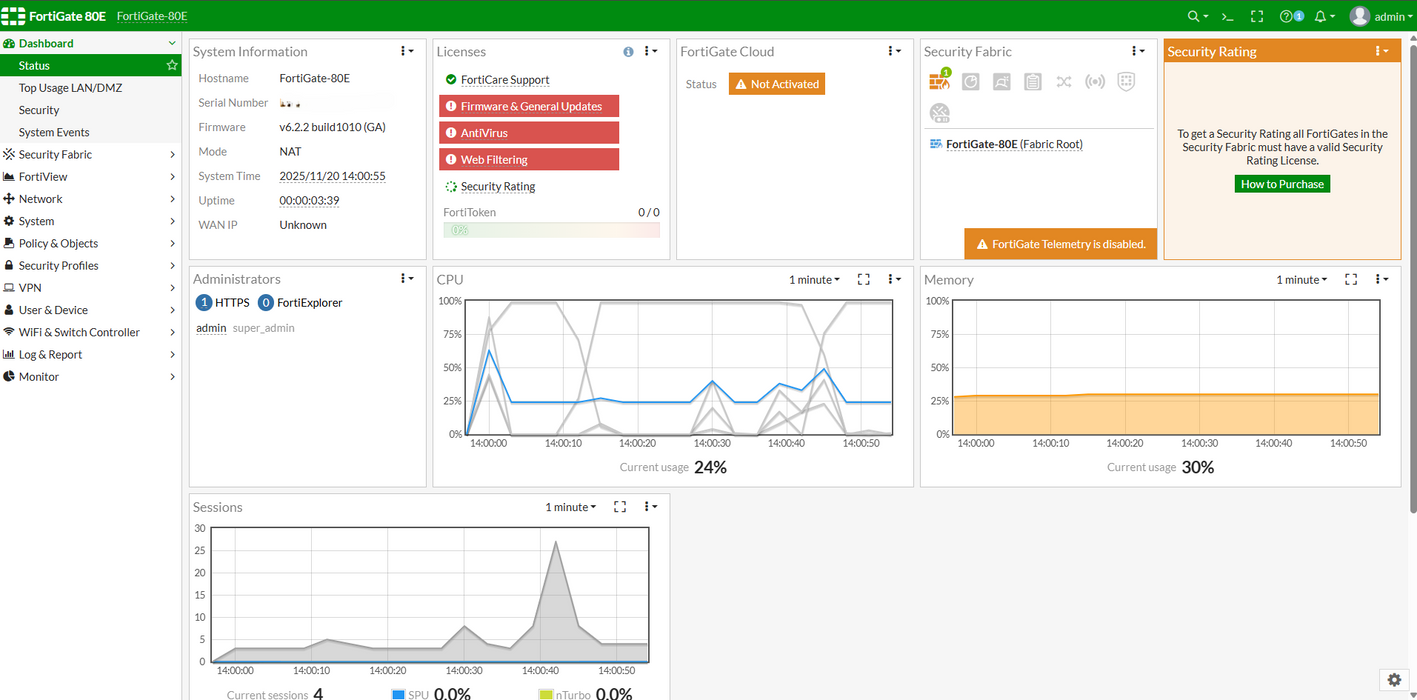
Task: Open the CPU time range dropdown
Action: (x=814, y=280)
